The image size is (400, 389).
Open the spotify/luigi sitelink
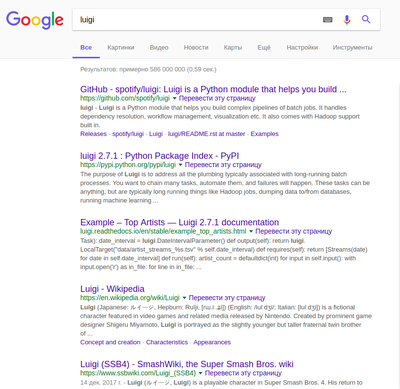128,134
